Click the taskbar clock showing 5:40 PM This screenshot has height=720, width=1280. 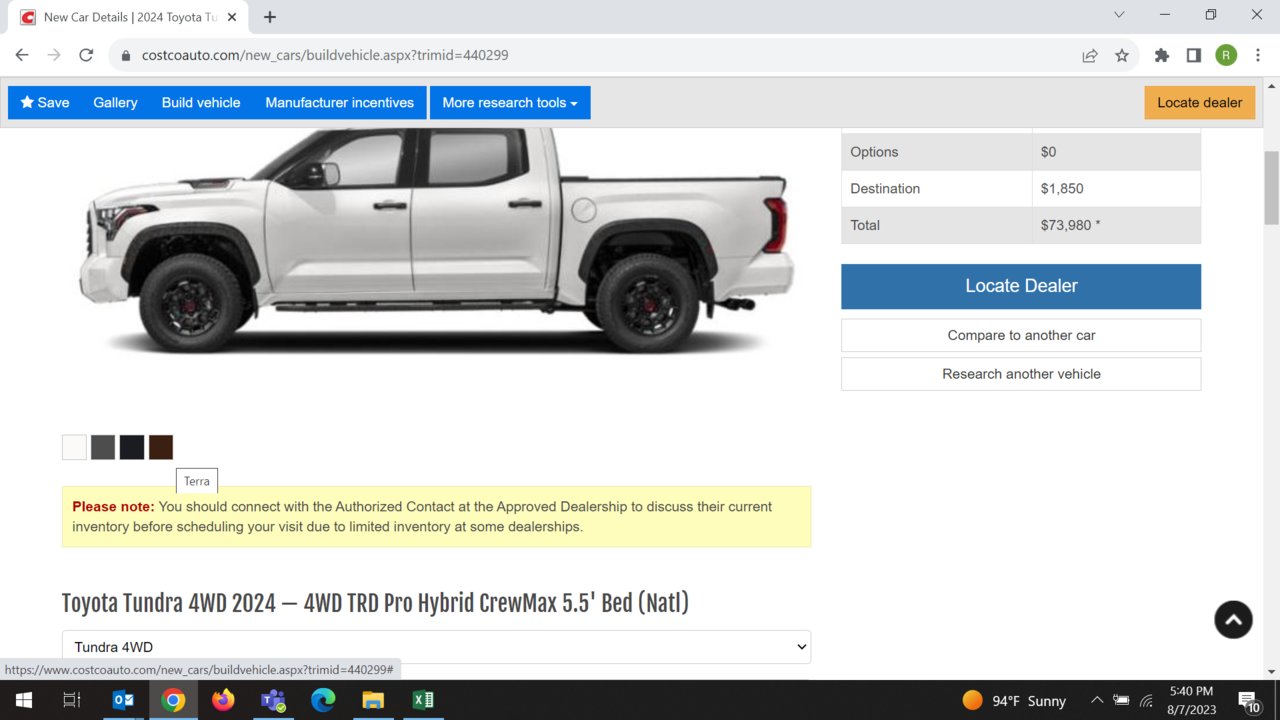(x=1190, y=700)
